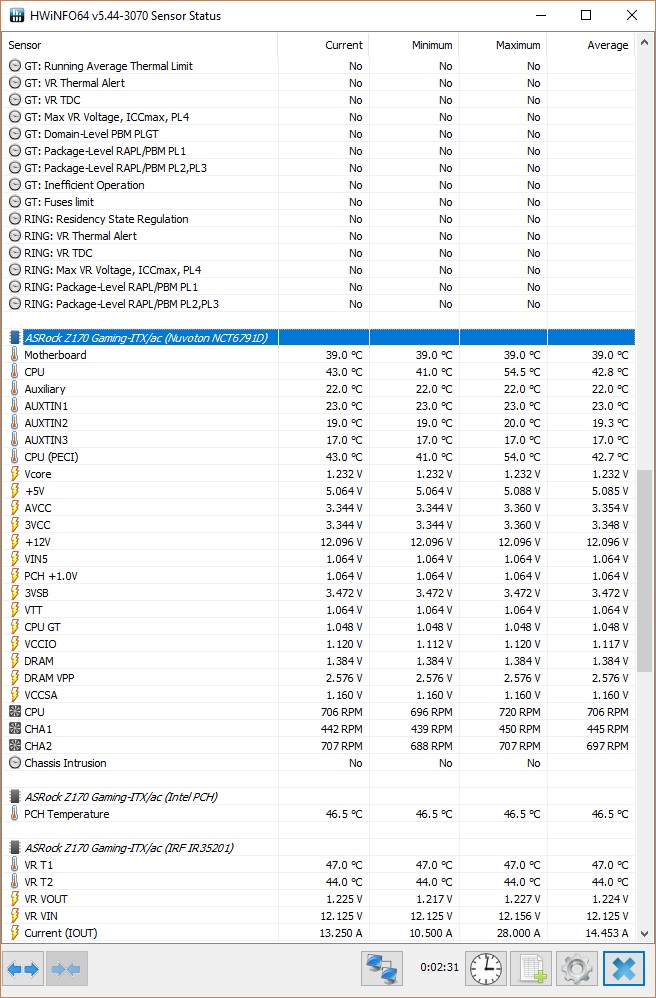Screen dimensions: 656x998
Task: Click the fan icon beside CHA1
Action: (x=15, y=729)
